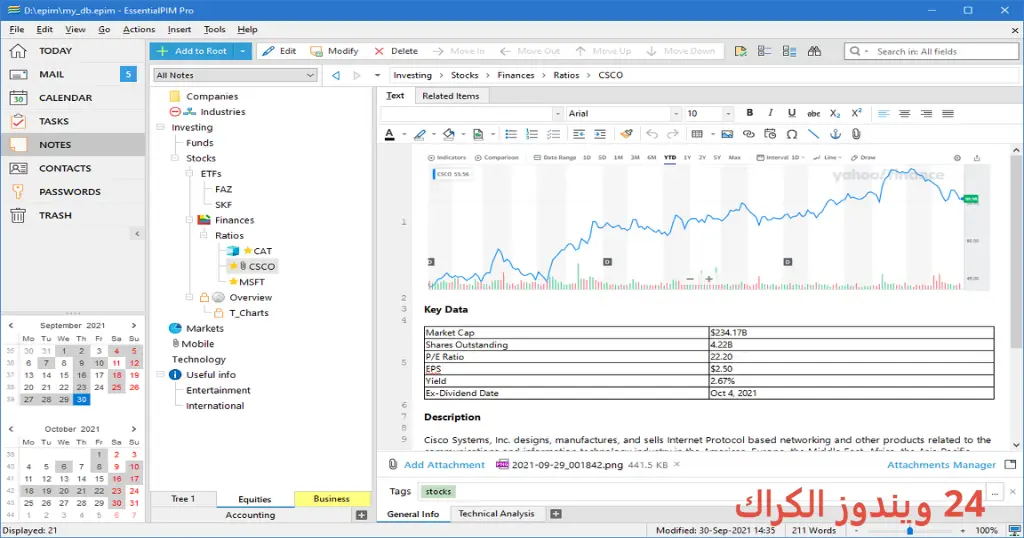Insert a bulleted list
Viewport: 1024px width, 538px height.
(511, 134)
